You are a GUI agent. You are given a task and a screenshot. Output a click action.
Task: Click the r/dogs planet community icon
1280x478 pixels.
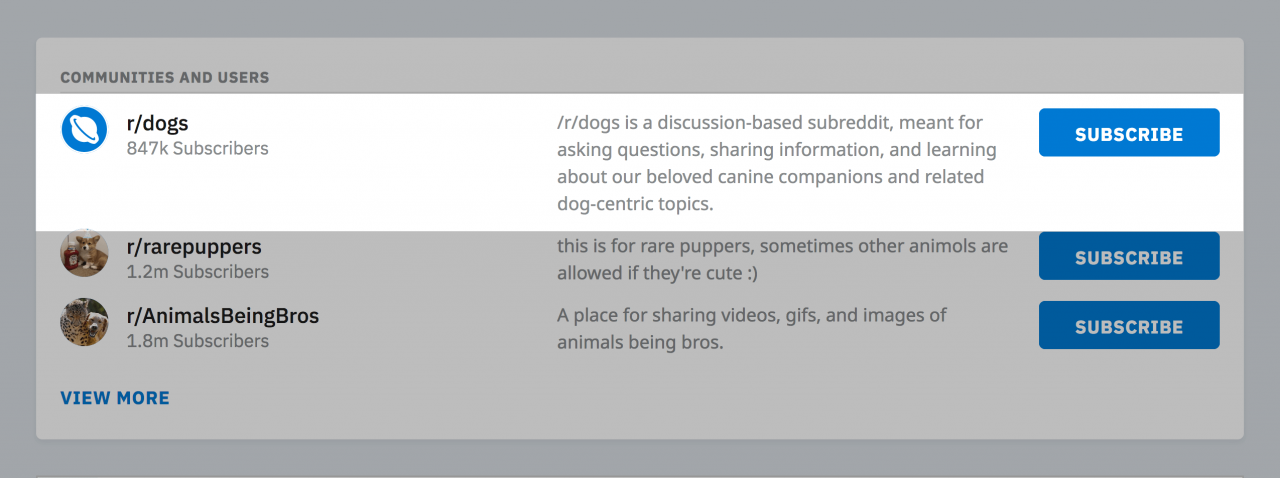[84, 130]
